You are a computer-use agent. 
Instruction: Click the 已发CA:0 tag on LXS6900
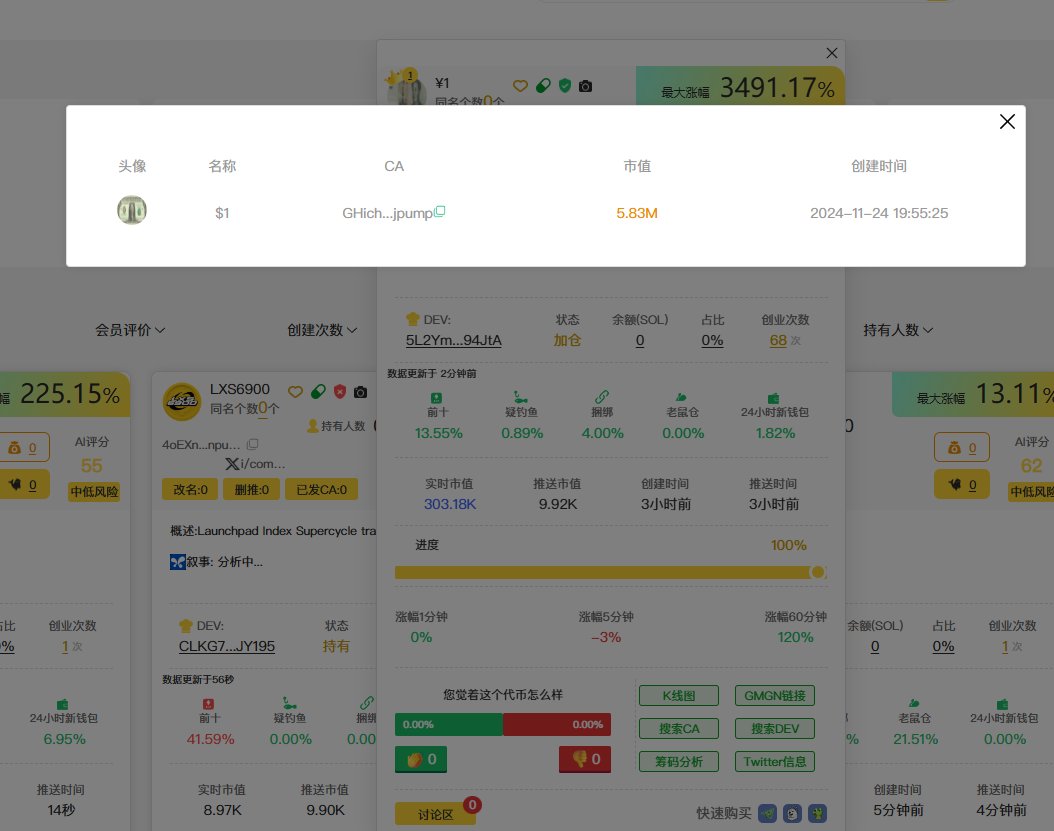[x=321, y=489]
